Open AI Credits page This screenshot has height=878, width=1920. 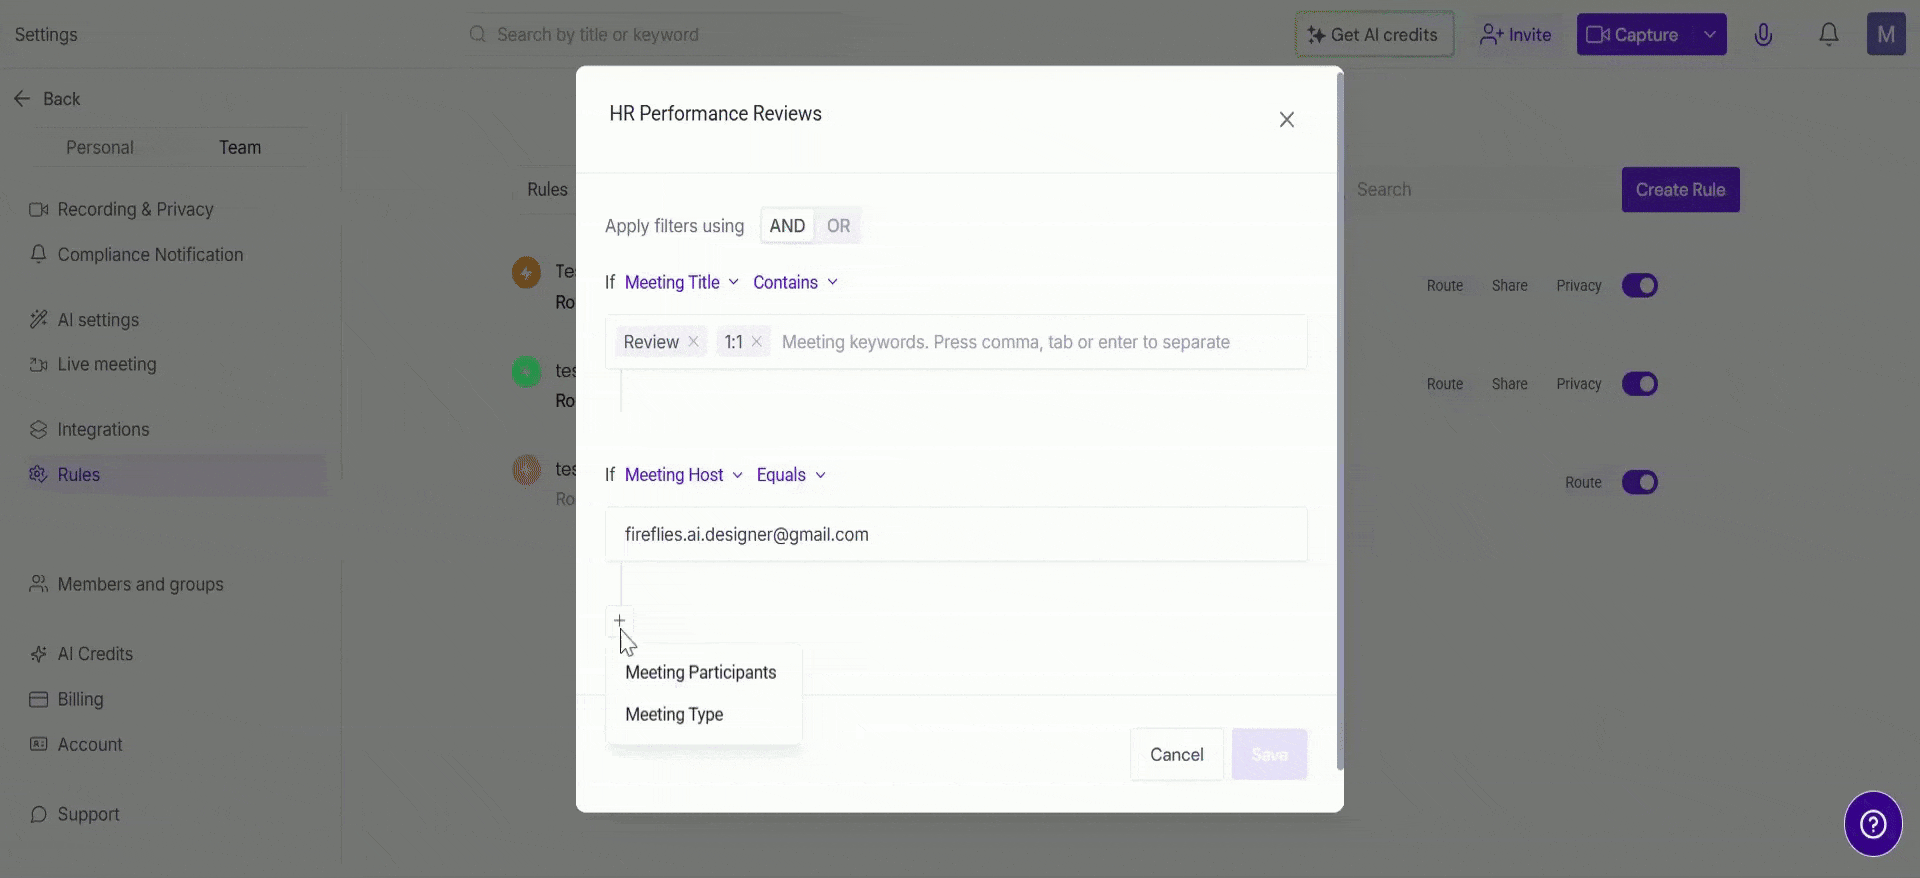(x=81, y=654)
